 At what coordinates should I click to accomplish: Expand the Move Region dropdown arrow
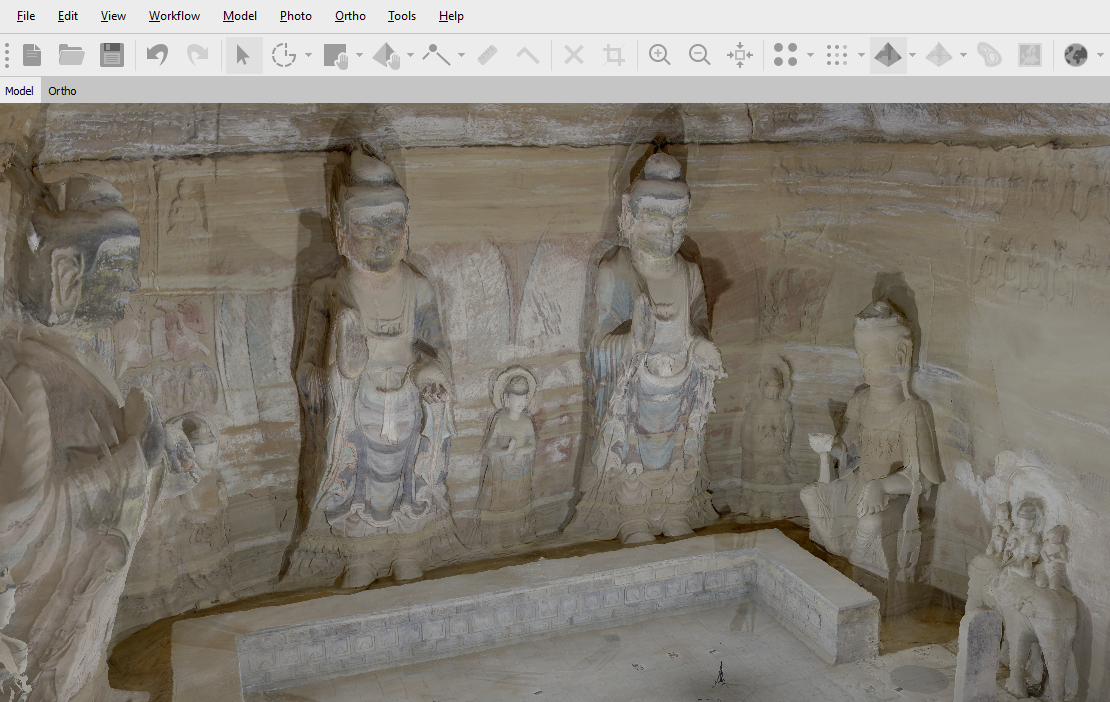pos(360,55)
